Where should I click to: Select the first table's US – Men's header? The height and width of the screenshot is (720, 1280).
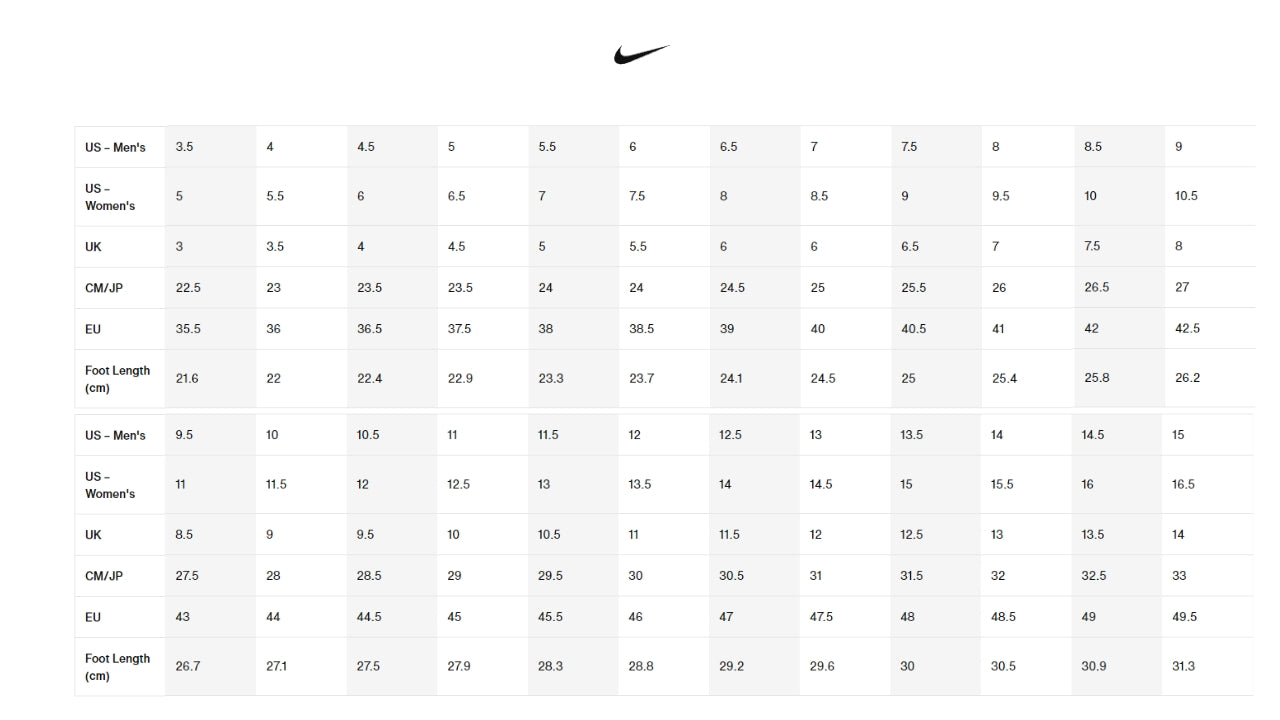[x=115, y=147]
